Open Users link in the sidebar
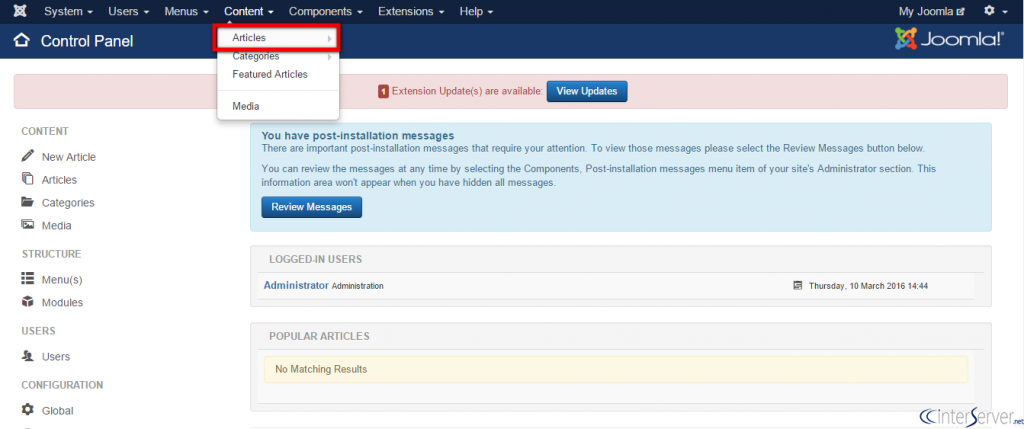The width and height of the screenshot is (1024, 429). (x=56, y=357)
